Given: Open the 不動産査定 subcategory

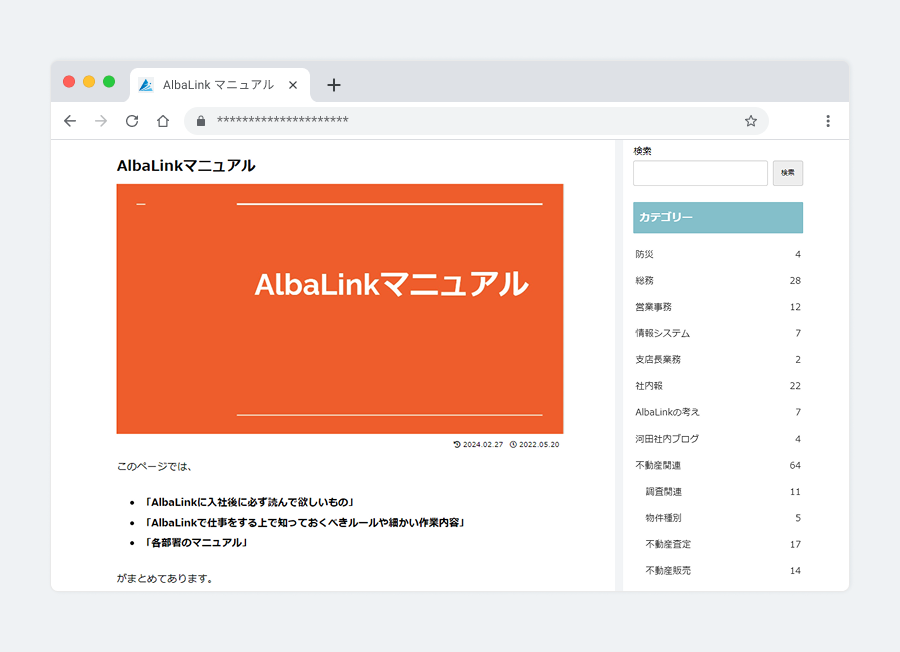Looking at the screenshot, I should click(x=668, y=544).
